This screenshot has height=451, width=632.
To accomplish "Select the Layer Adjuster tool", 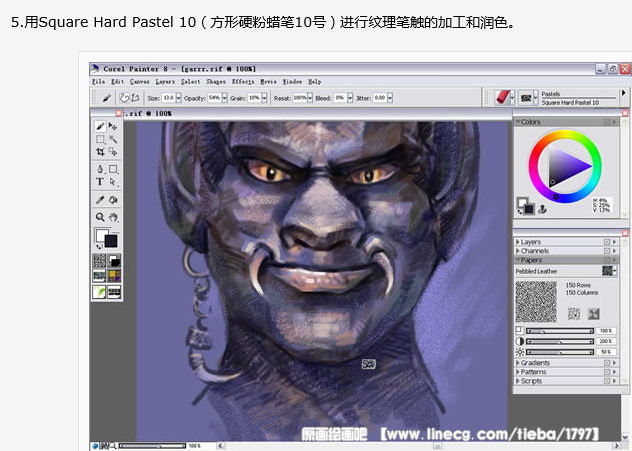I will pos(113,127).
